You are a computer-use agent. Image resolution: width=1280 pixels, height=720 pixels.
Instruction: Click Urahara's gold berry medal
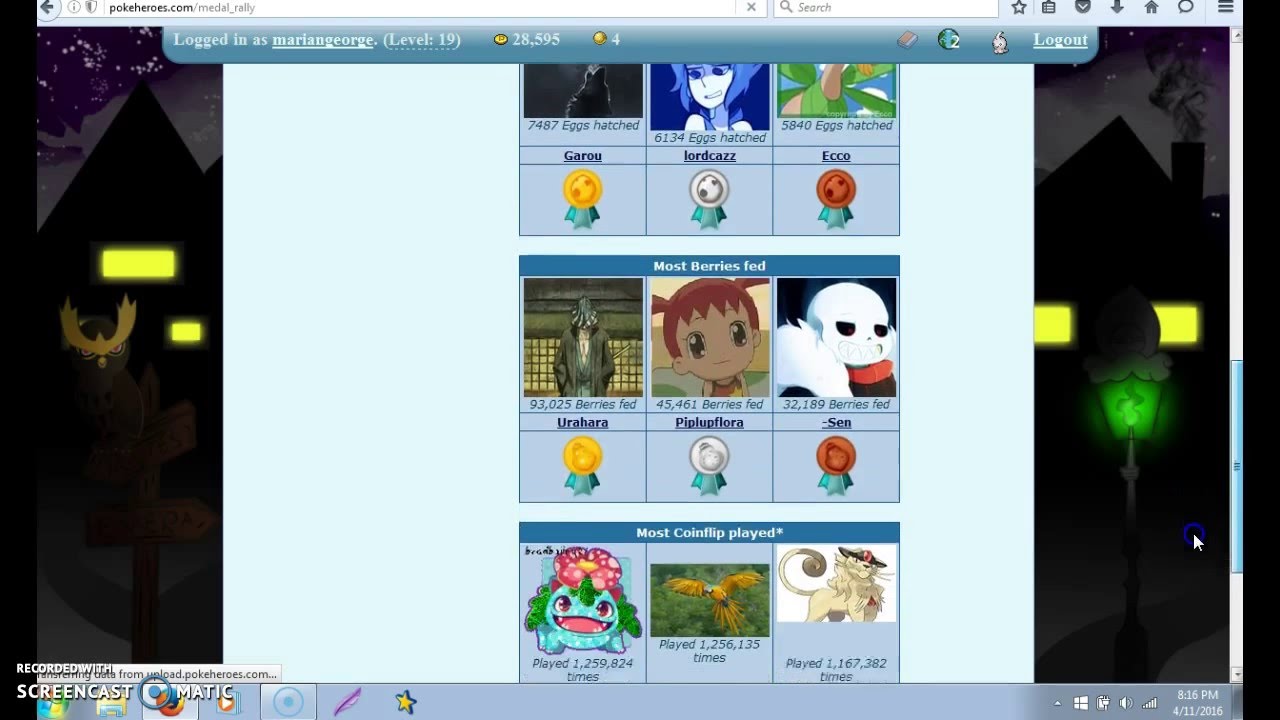click(582, 466)
